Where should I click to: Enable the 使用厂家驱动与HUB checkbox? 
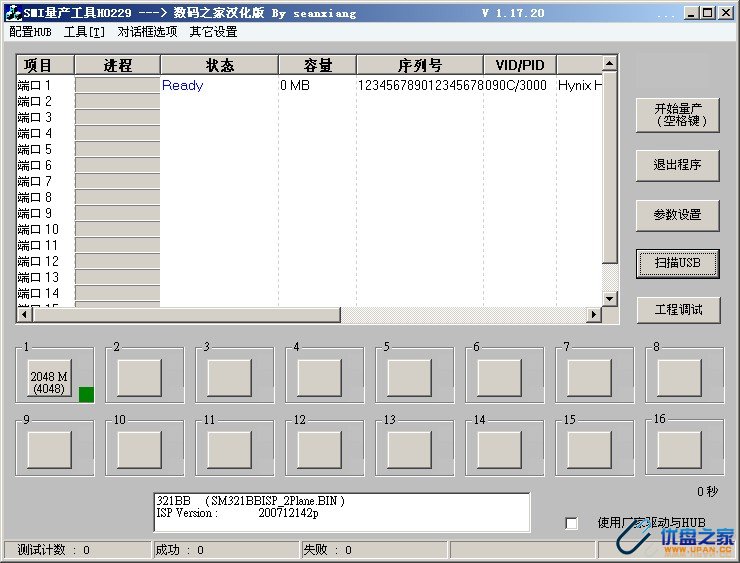(x=572, y=523)
